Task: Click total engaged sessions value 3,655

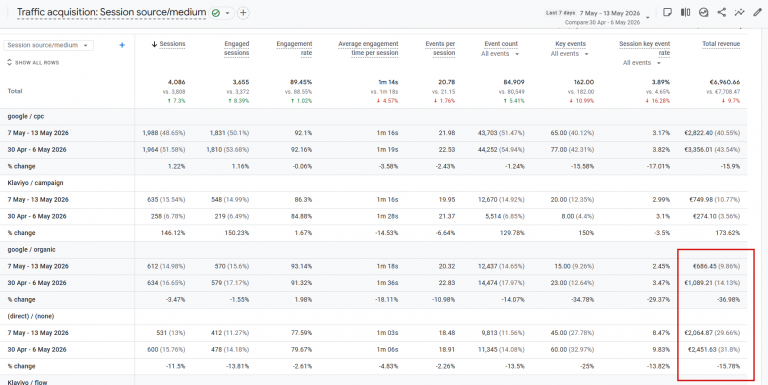Action: point(240,82)
